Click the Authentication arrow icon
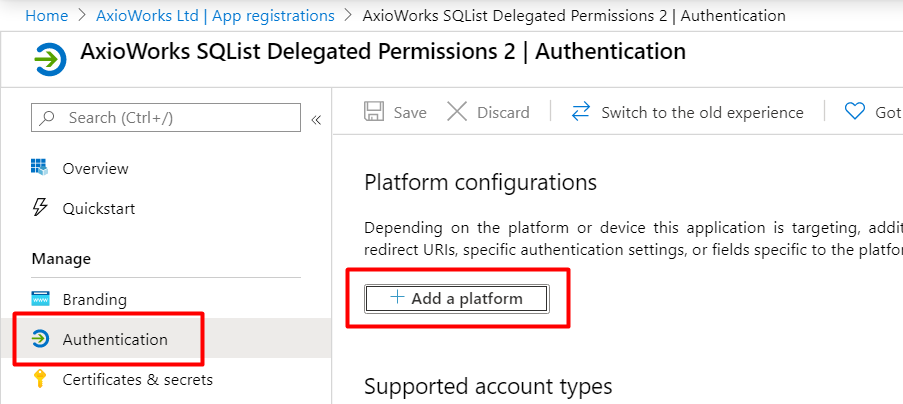The image size is (903, 404). point(40,339)
